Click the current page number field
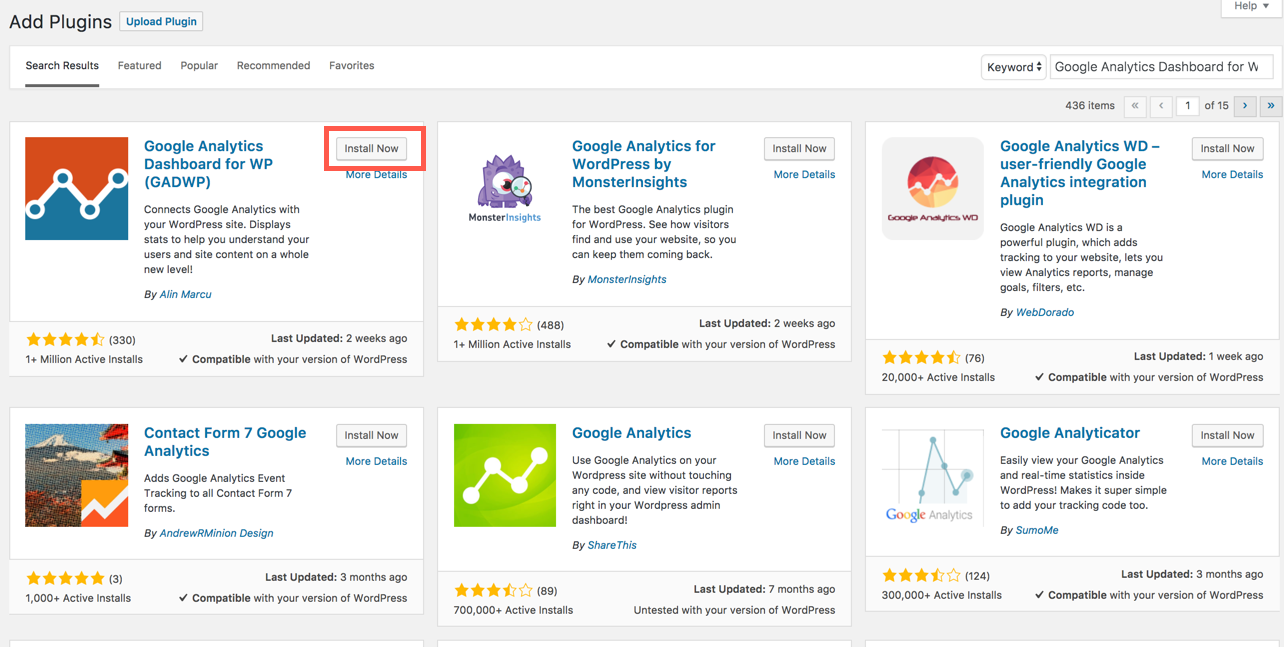 (1188, 105)
